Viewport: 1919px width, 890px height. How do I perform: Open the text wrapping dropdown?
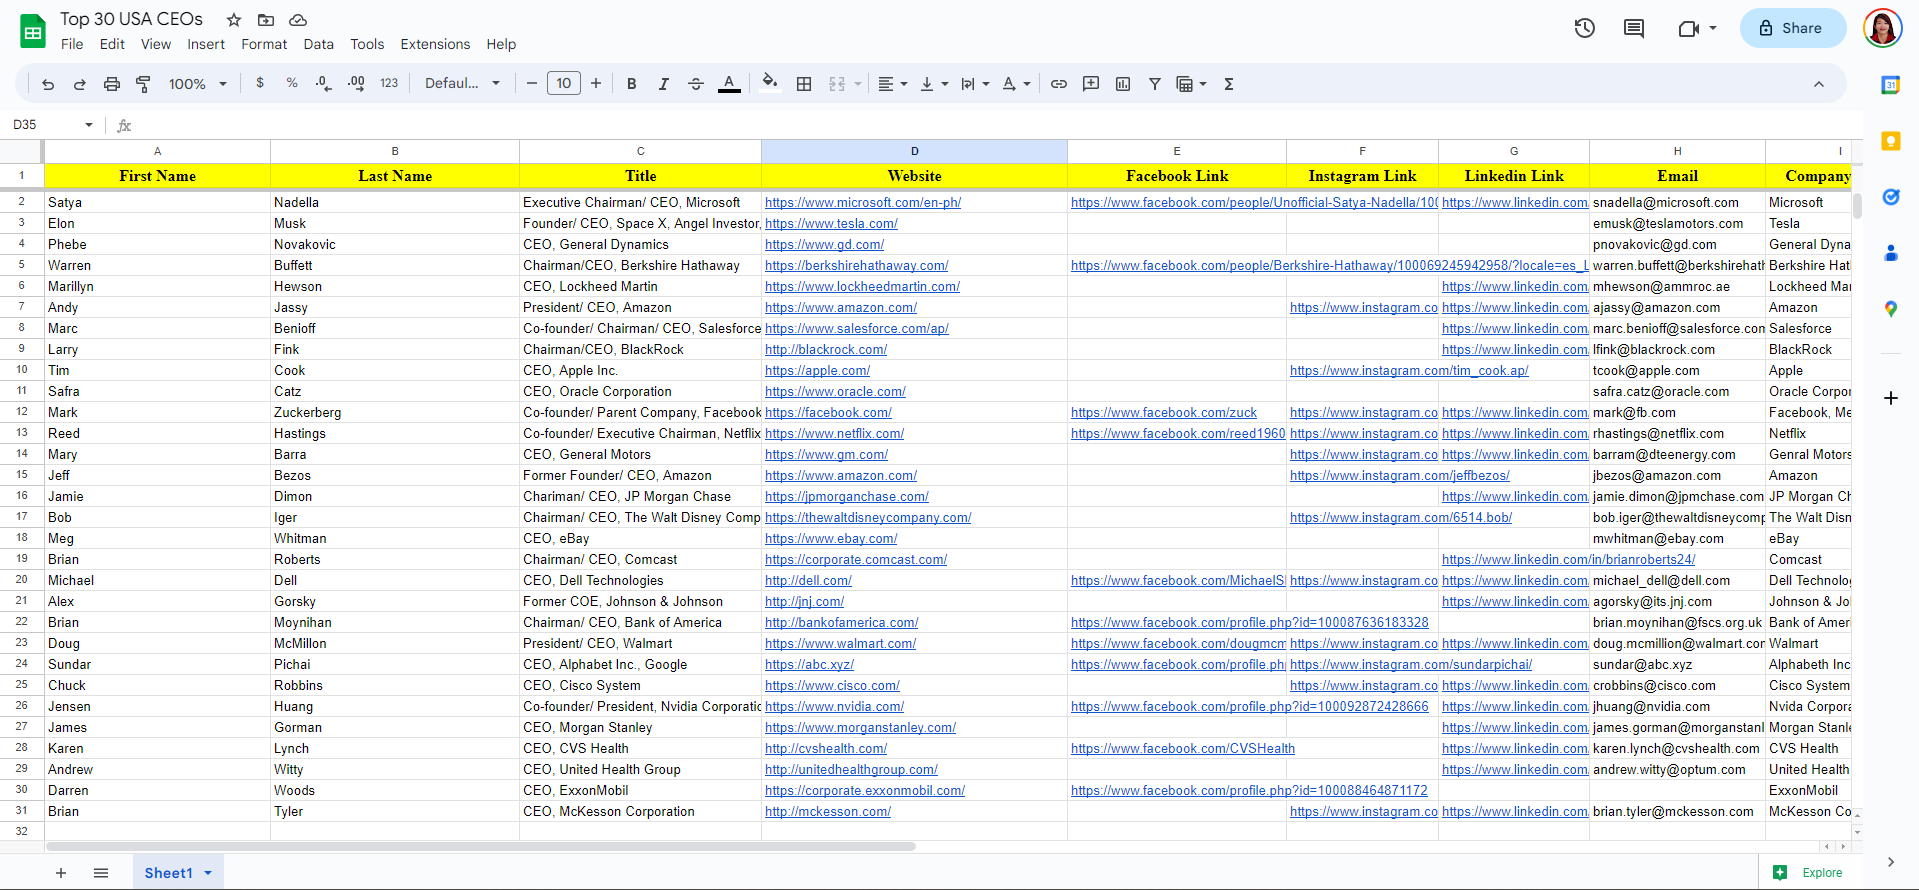click(x=975, y=84)
